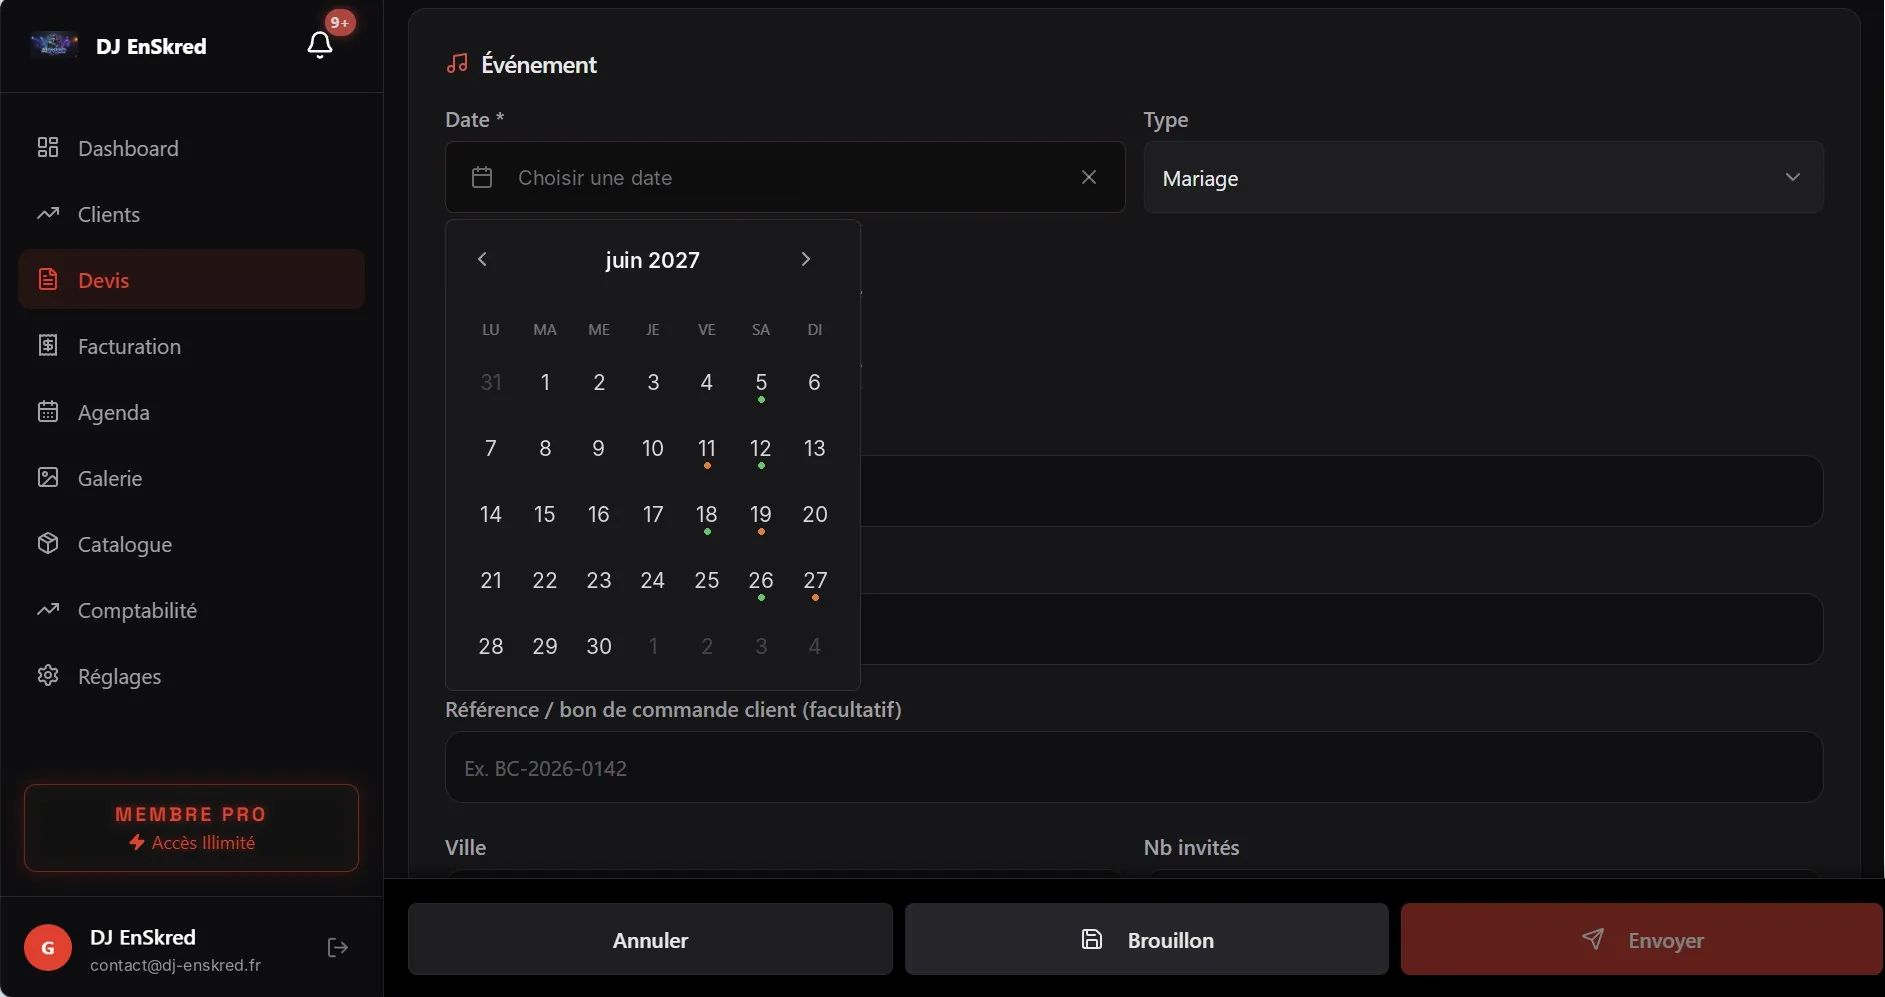Click the Membre Pro Accès Illimité badge
Viewport: 1885px width, 997px height.
coord(191,828)
